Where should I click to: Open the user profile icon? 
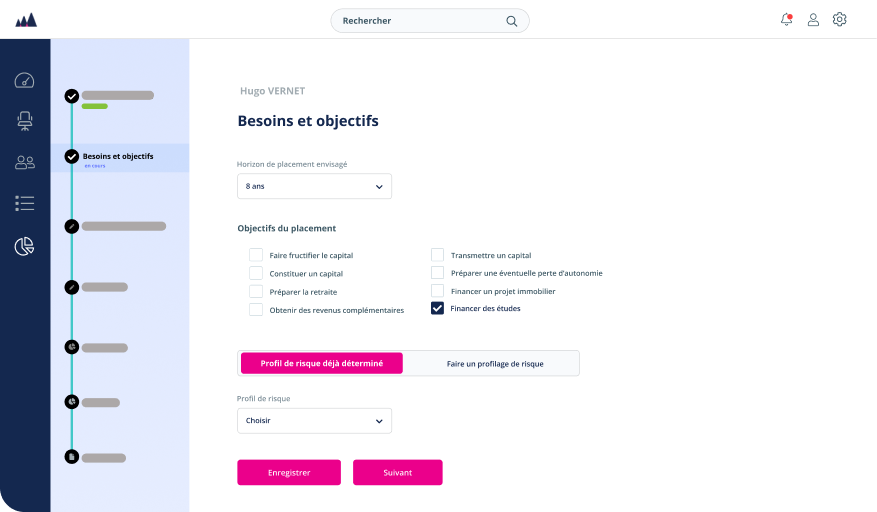[813, 20]
